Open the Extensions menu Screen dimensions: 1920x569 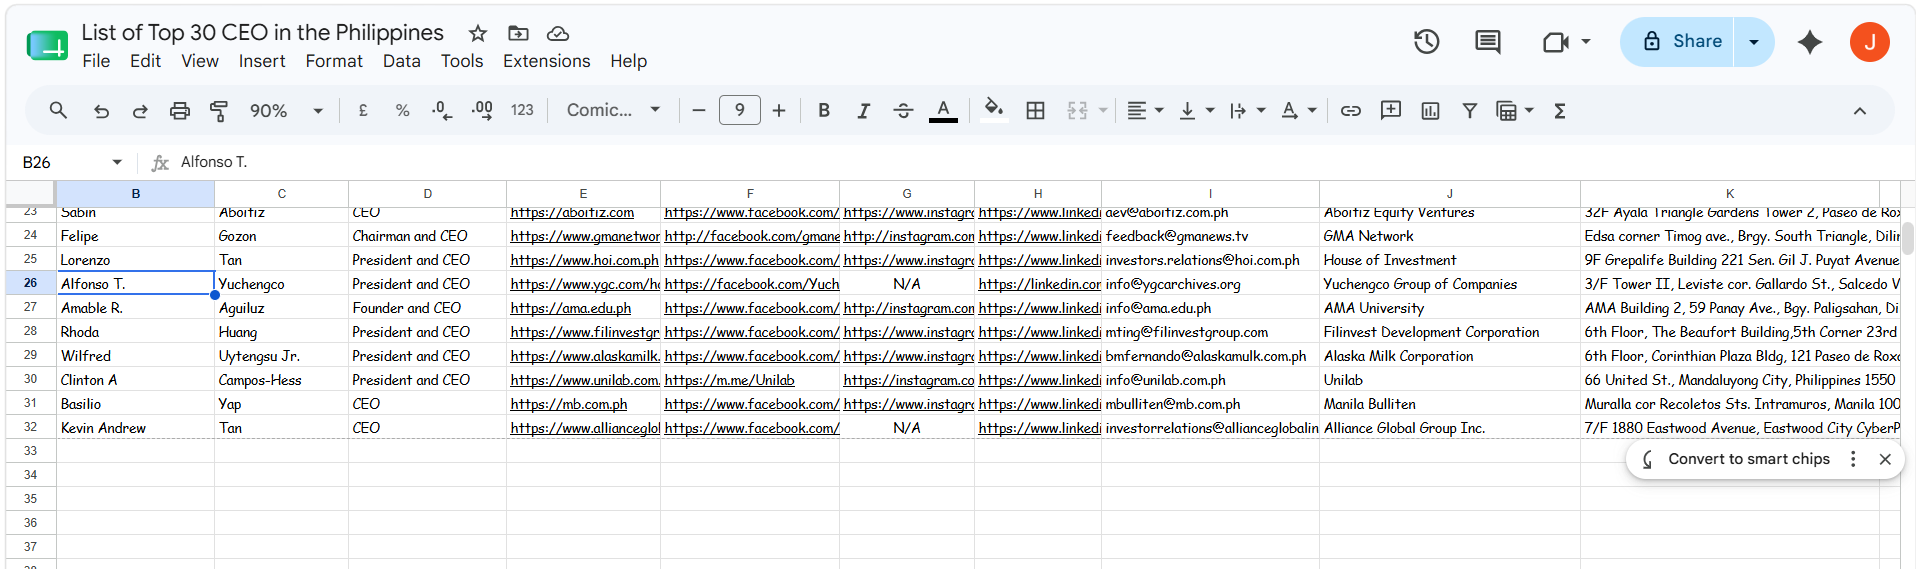tap(546, 61)
